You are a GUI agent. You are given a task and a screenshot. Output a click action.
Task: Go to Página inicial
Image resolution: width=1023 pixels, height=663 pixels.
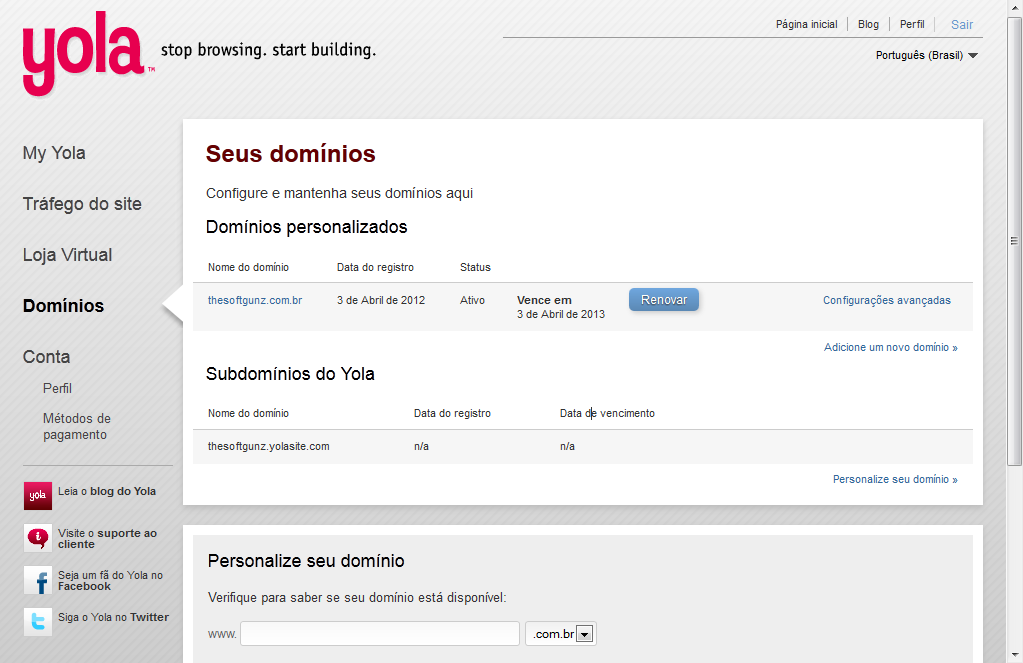tap(806, 24)
